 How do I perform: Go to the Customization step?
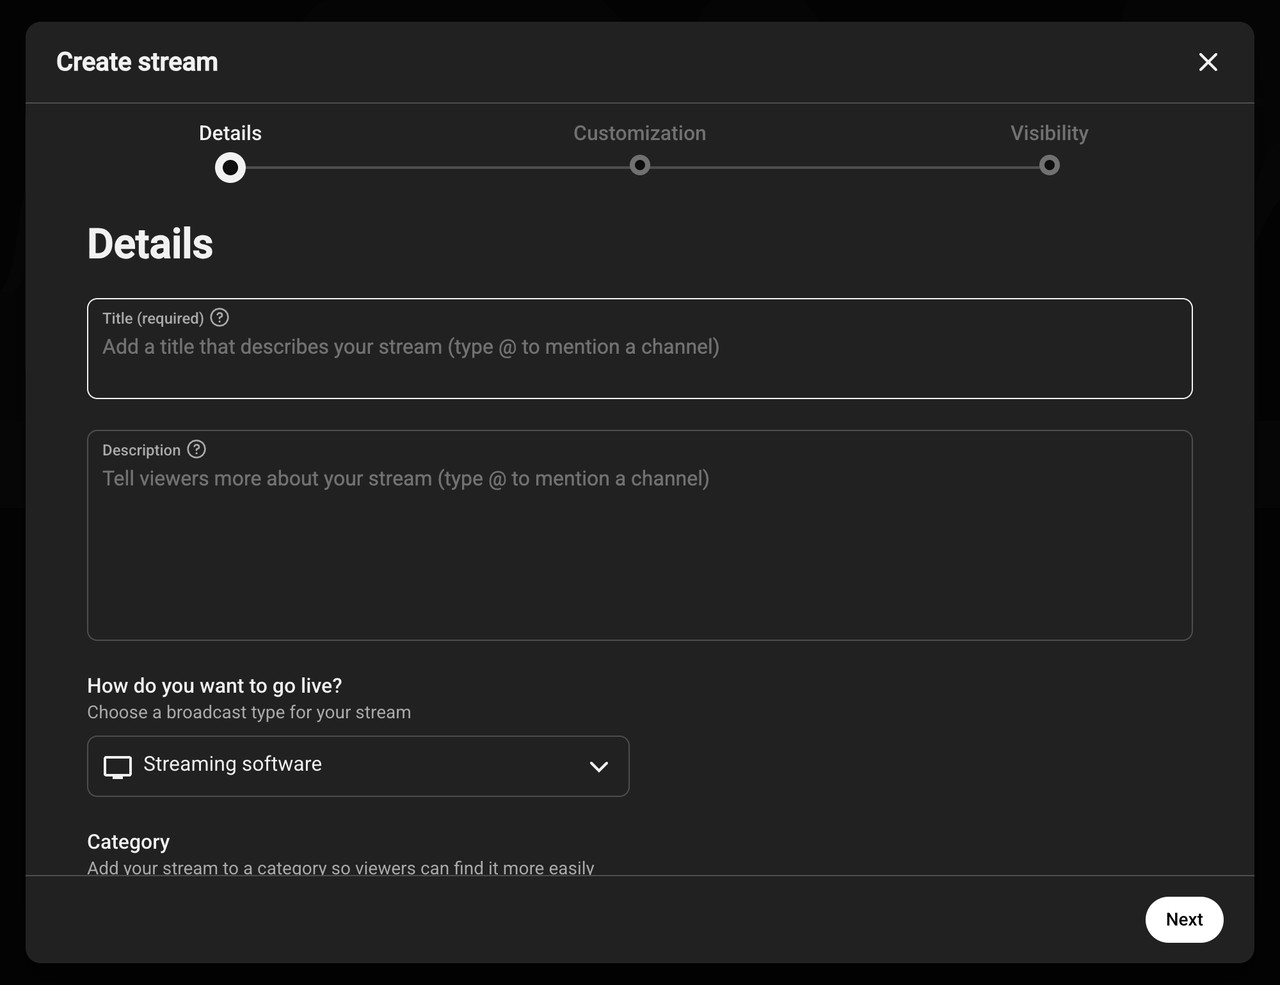tap(640, 133)
